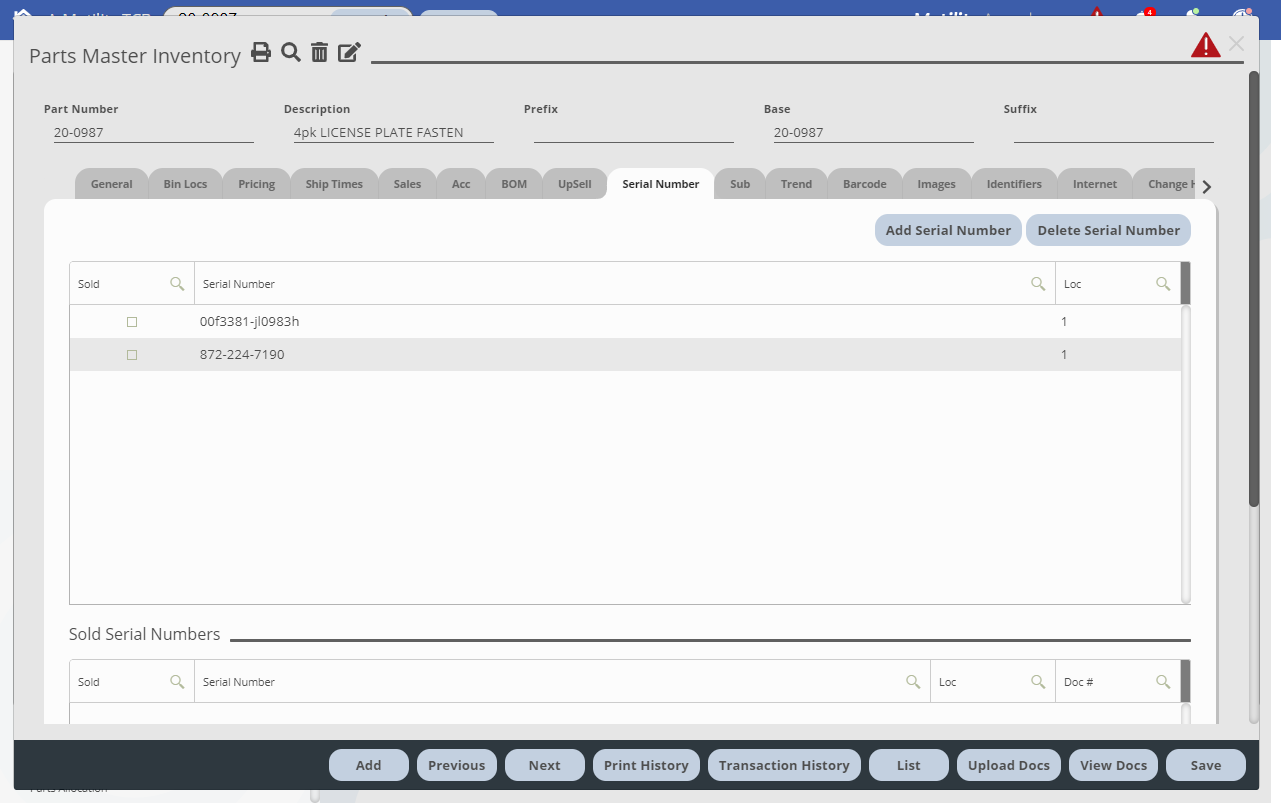Toggle the Sold checkbox for serial 872-224-7190
Image resolution: width=1281 pixels, height=803 pixels.
tap(132, 354)
